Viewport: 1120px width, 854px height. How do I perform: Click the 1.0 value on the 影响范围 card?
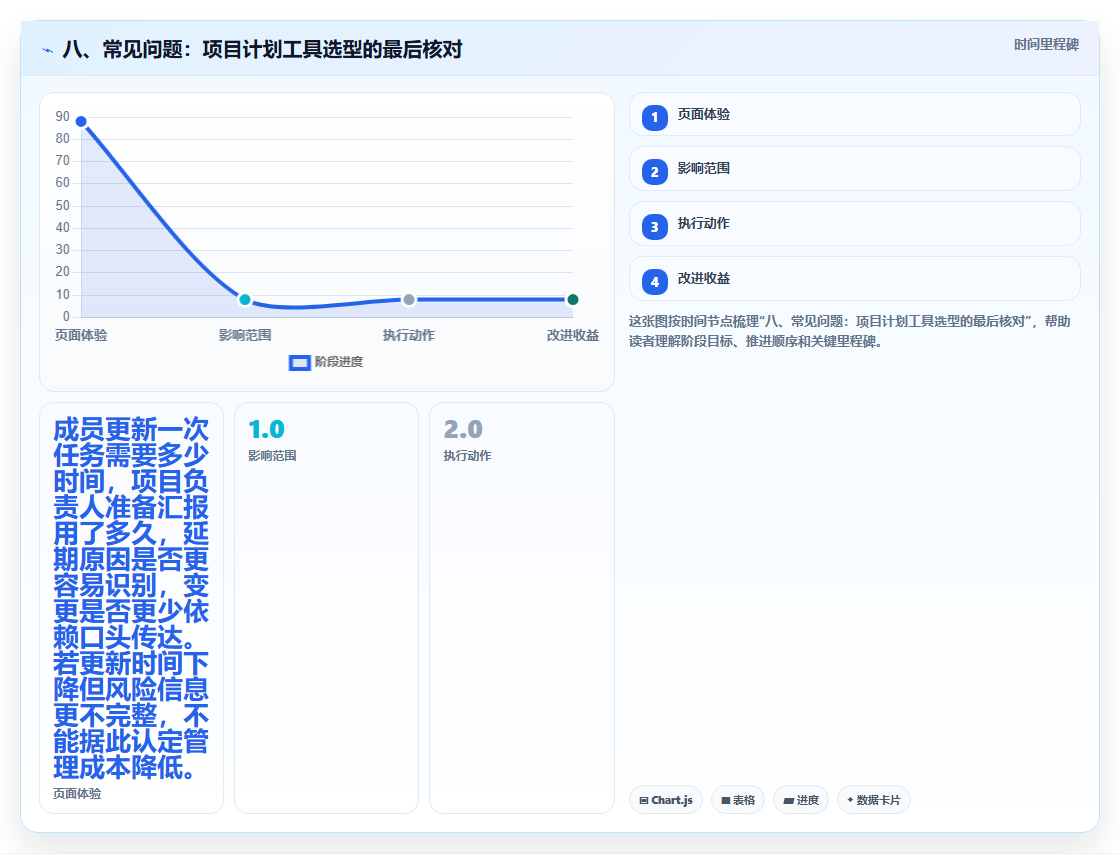click(266, 429)
